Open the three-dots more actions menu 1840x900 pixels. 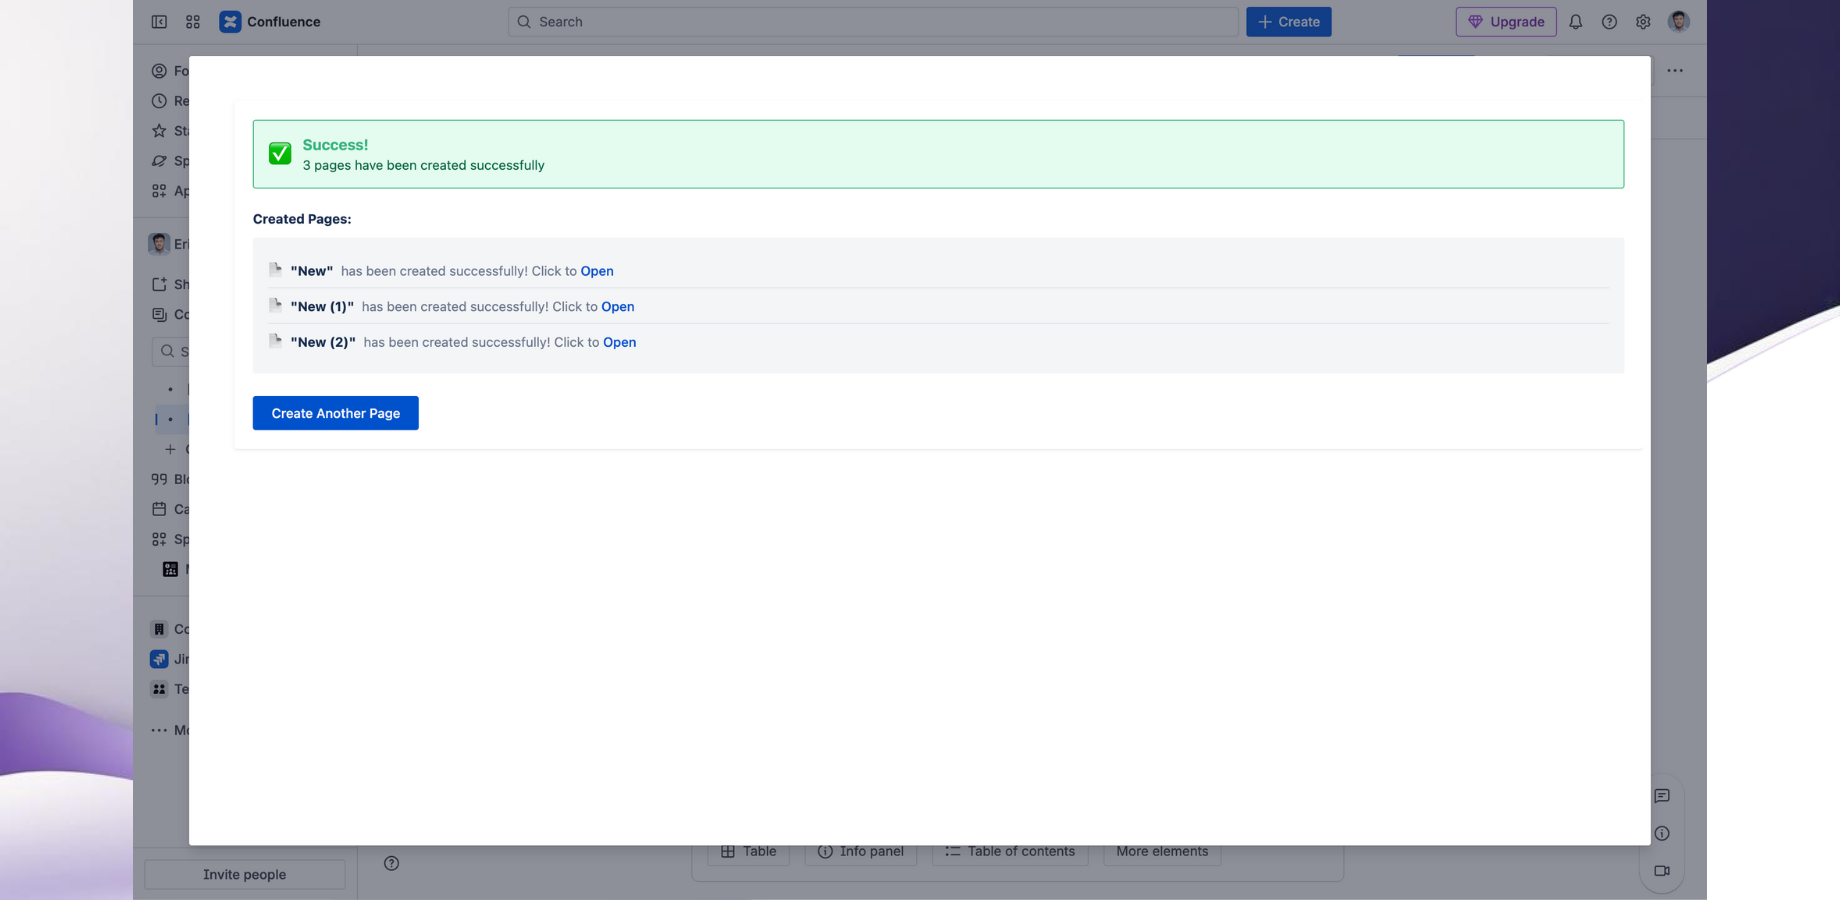pos(1675,70)
